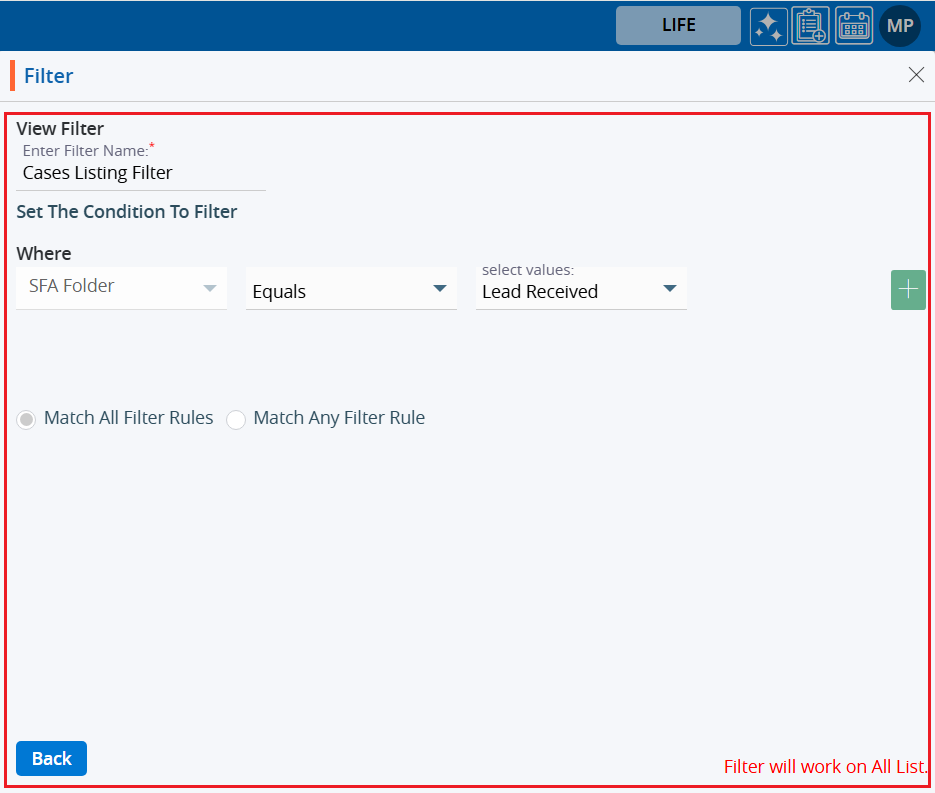
Task: Select Match Any Filter Rule option
Action: (236, 419)
